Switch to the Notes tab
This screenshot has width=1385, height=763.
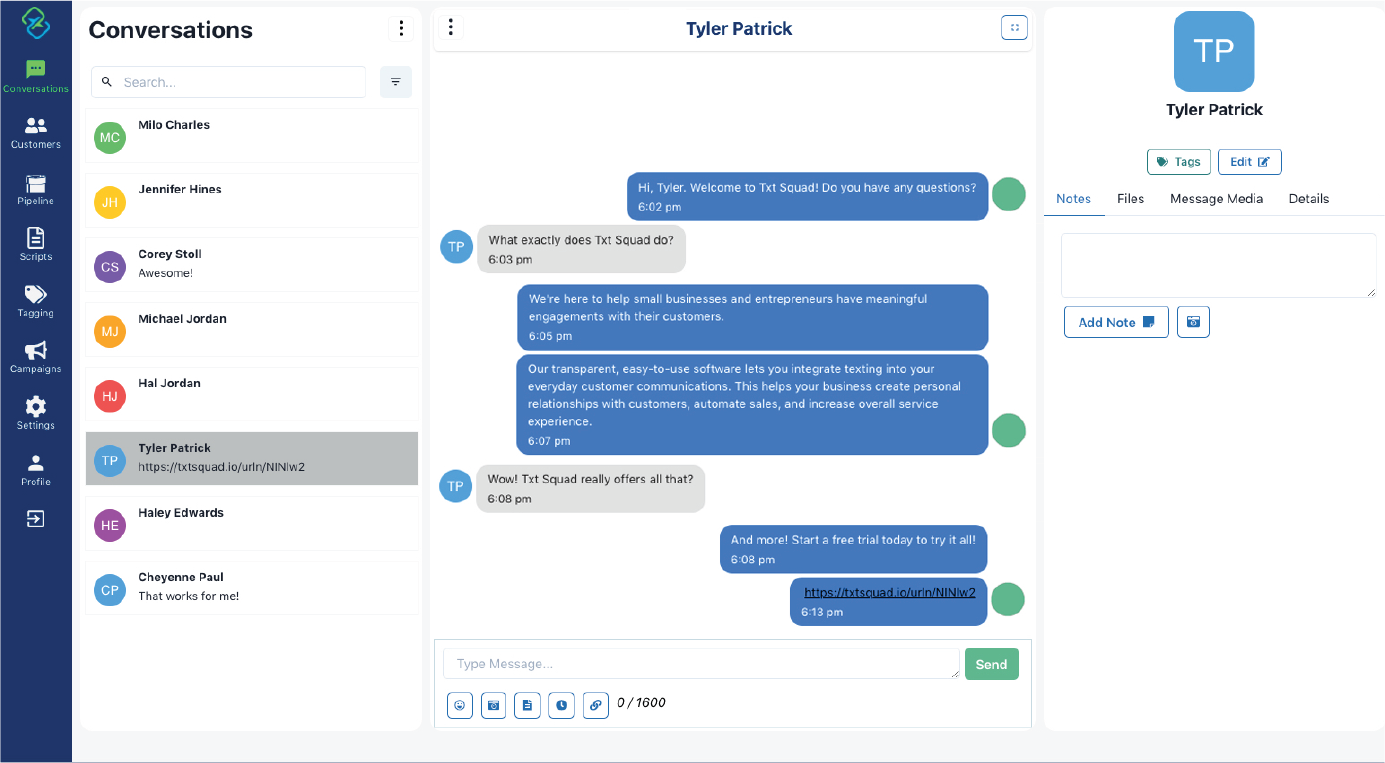(x=1074, y=199)
